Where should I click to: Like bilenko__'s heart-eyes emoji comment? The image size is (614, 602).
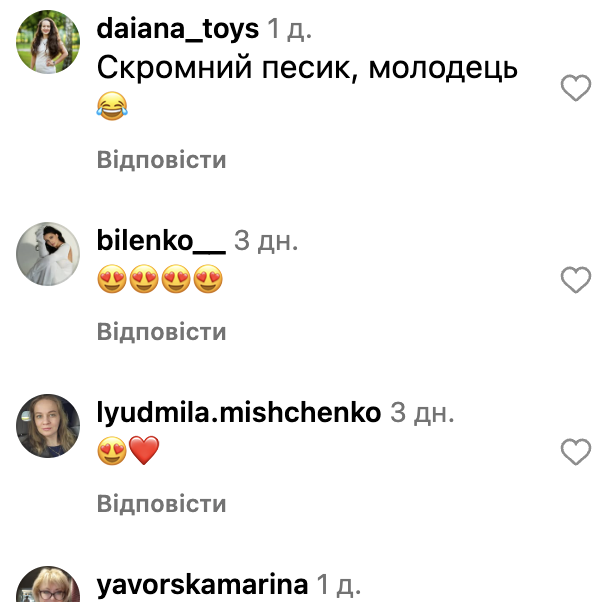[x=576, y=280]
